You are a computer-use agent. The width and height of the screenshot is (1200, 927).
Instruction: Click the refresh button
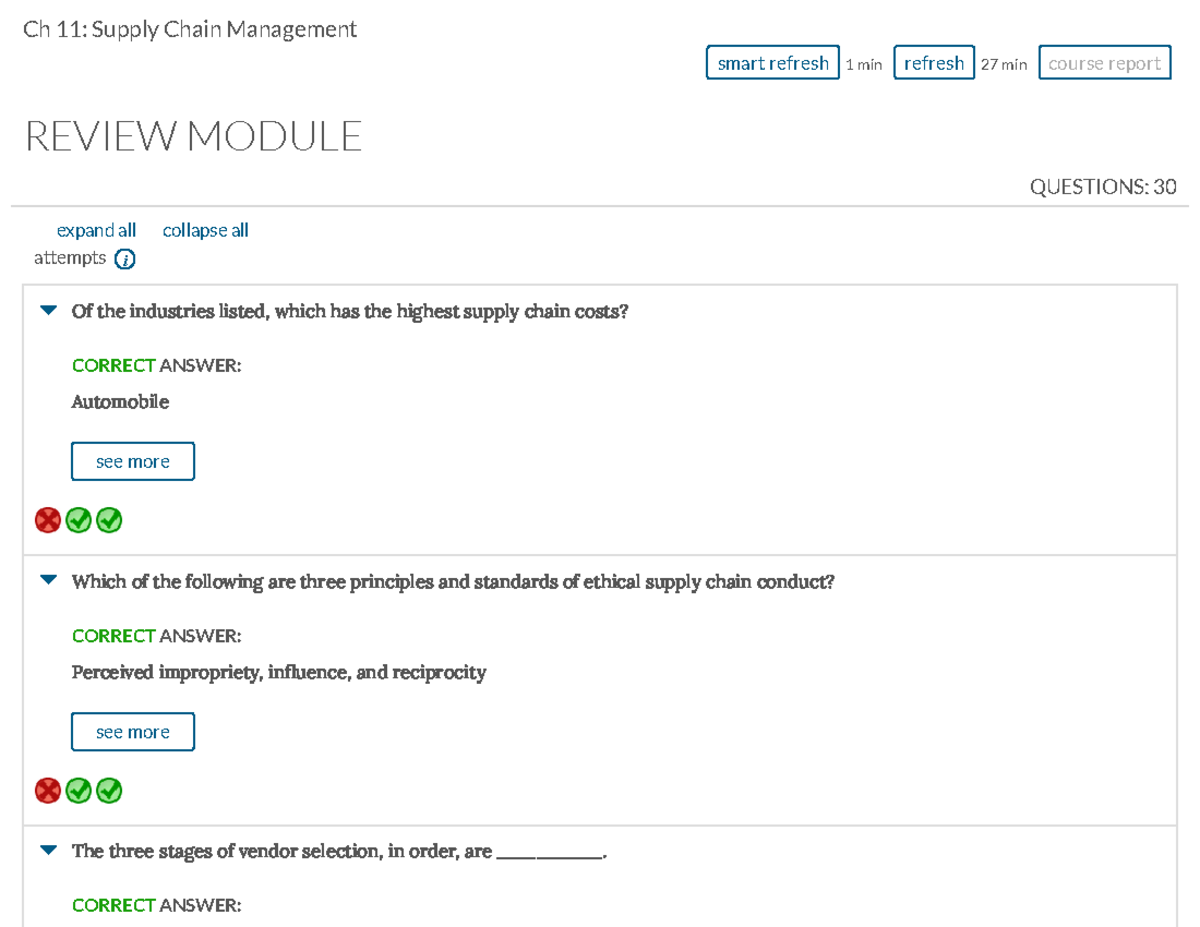point(934,62)
